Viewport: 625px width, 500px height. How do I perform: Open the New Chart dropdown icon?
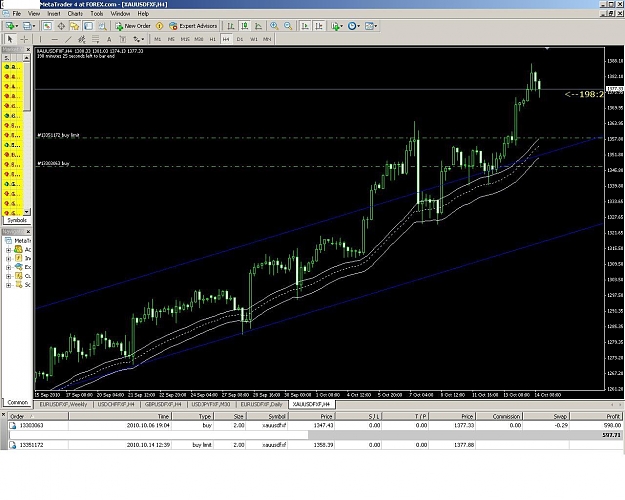(x=11, y=26)
